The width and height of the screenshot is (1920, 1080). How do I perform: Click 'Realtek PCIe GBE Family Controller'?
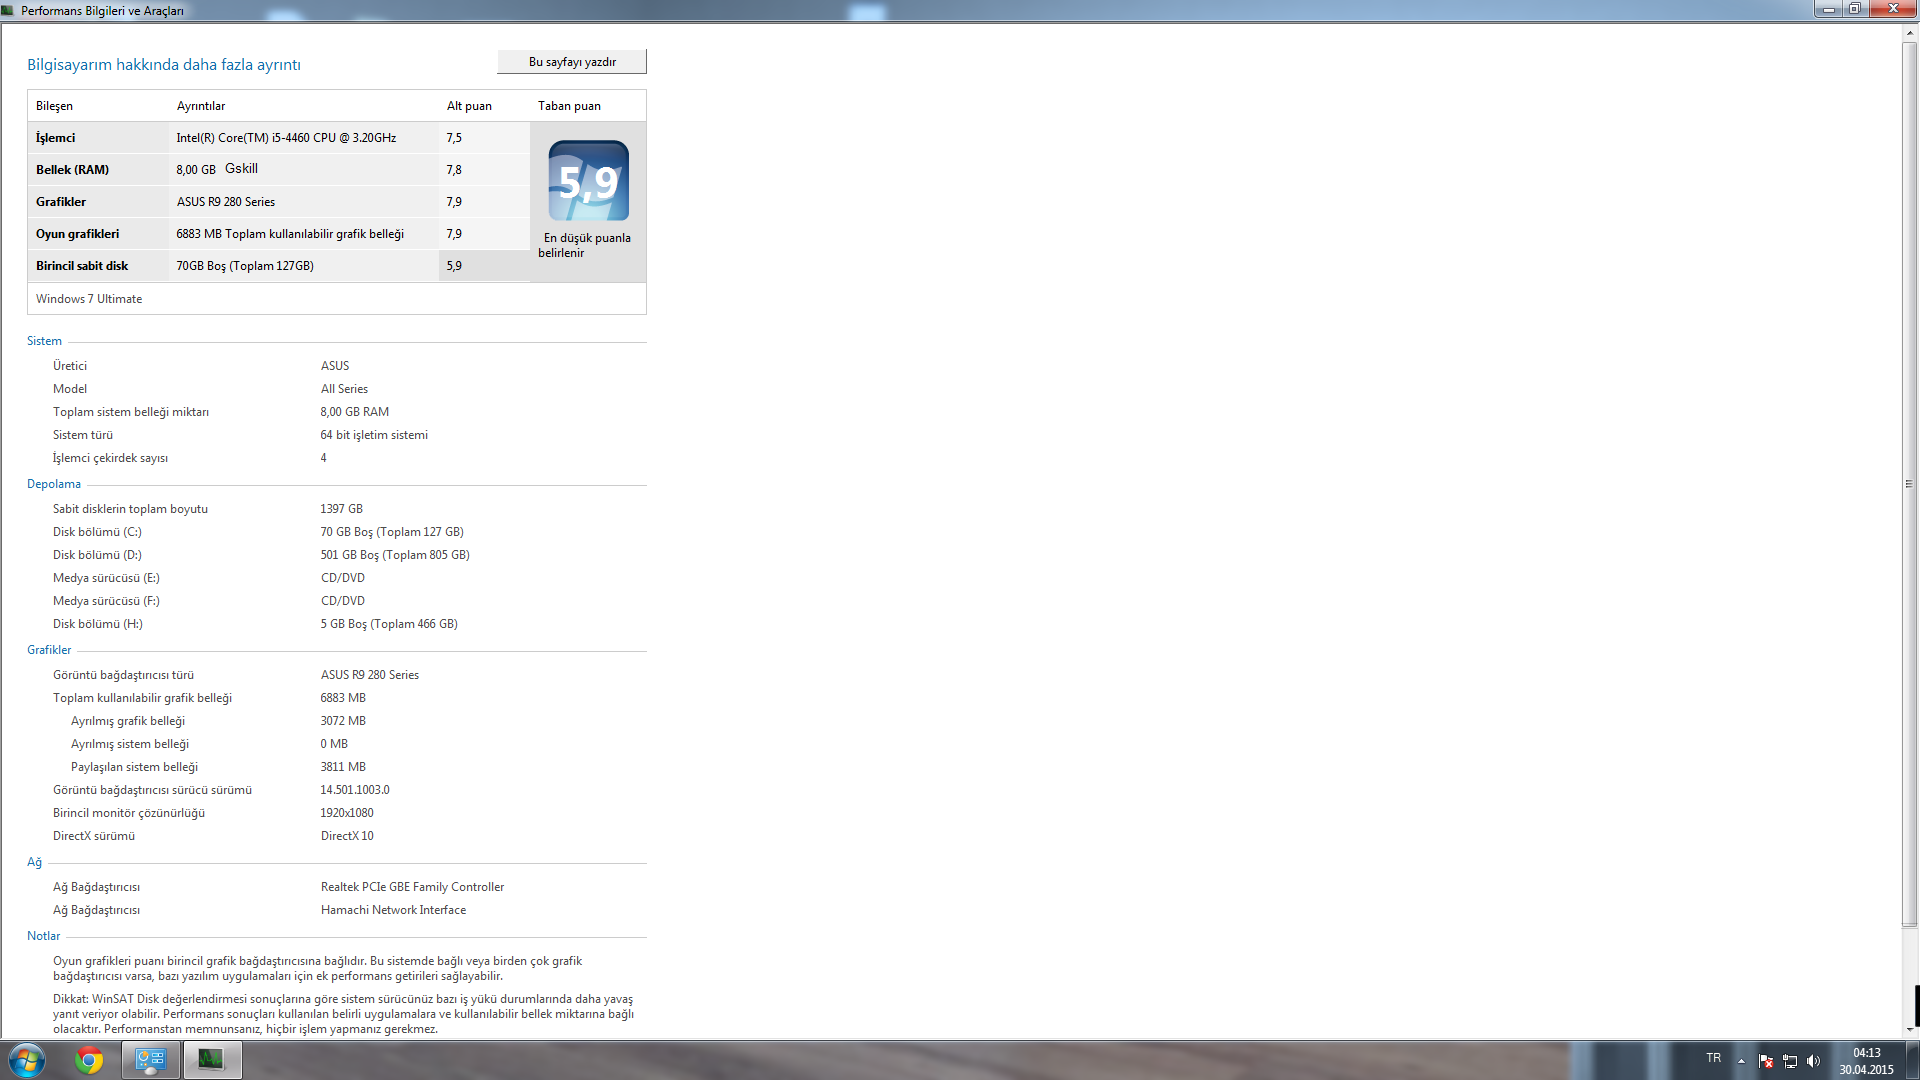(412, 887)
